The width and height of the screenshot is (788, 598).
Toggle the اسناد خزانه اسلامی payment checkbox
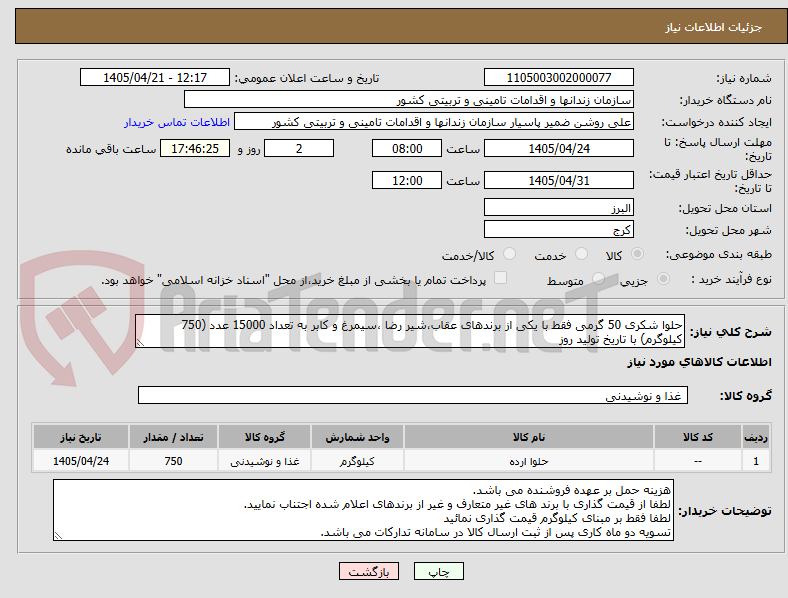[501, 278]
